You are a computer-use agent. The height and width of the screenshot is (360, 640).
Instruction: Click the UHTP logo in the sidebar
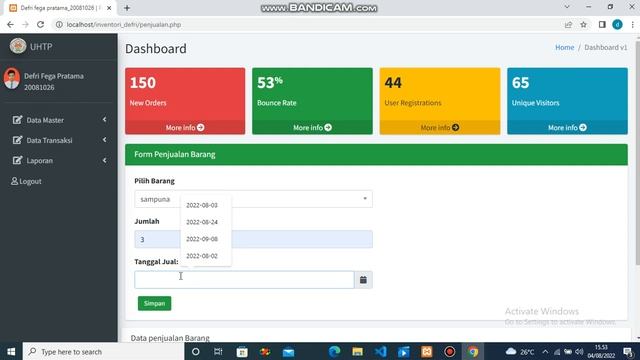(x=18, y=46)
